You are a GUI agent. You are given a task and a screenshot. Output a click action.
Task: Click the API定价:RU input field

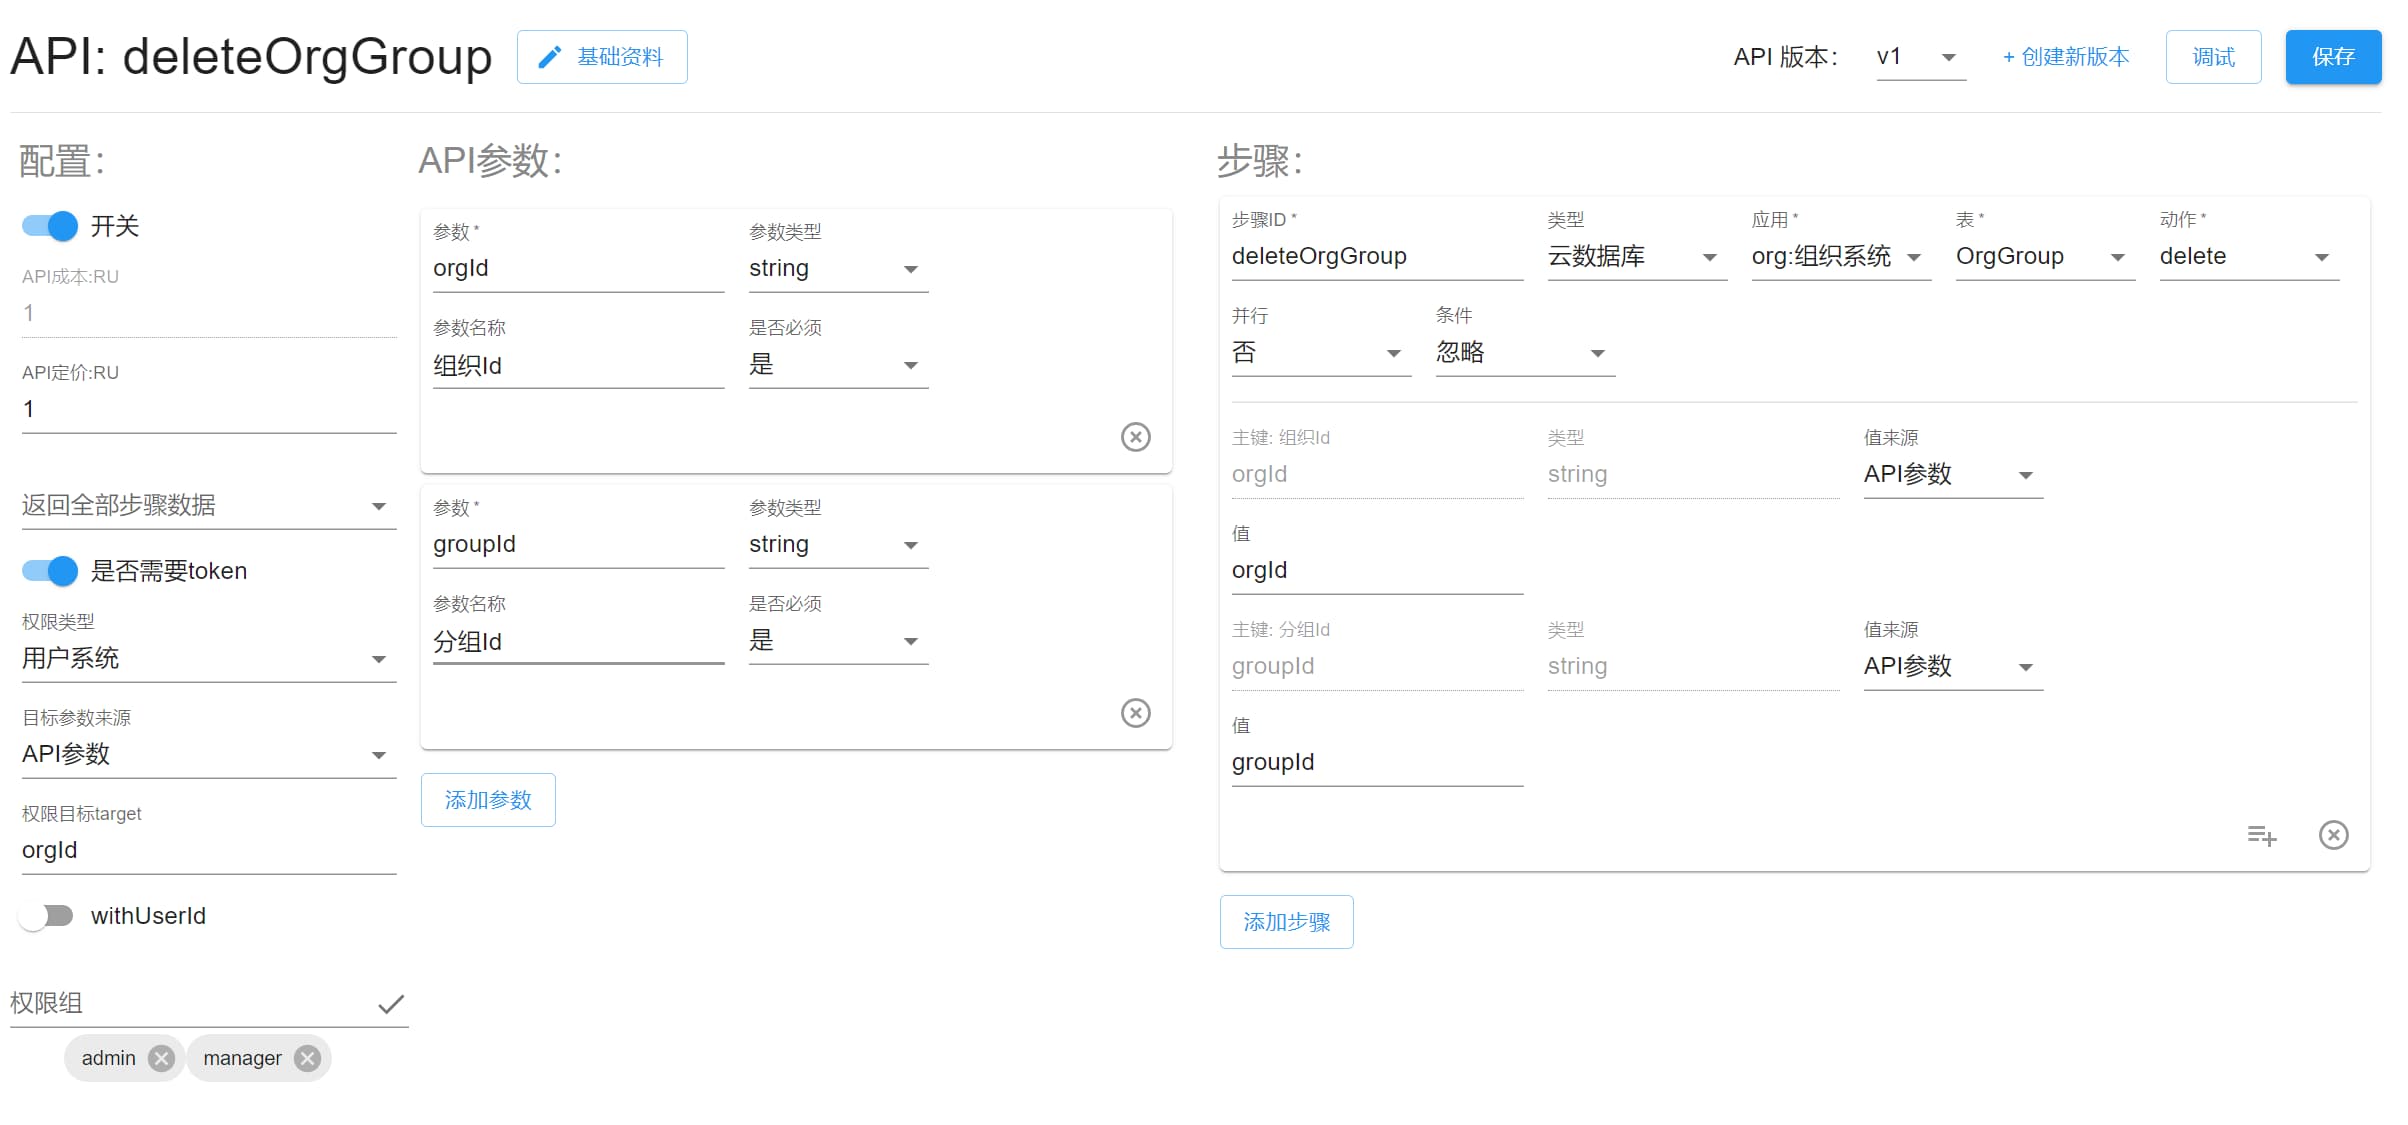209,409
